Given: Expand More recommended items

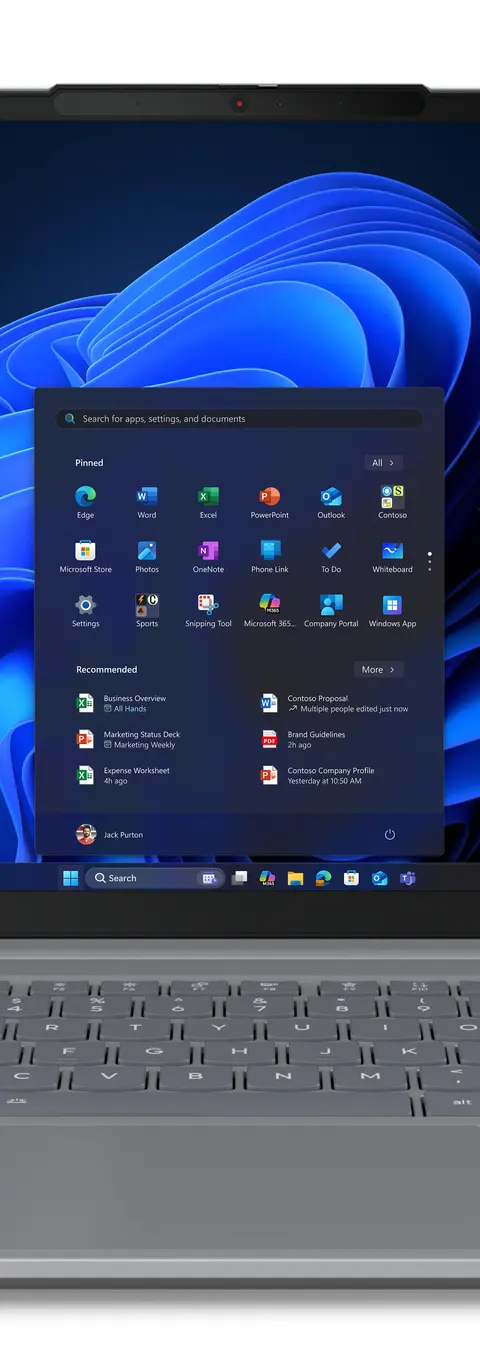Looking at the screenshot, I should click(x=378, y=670).
